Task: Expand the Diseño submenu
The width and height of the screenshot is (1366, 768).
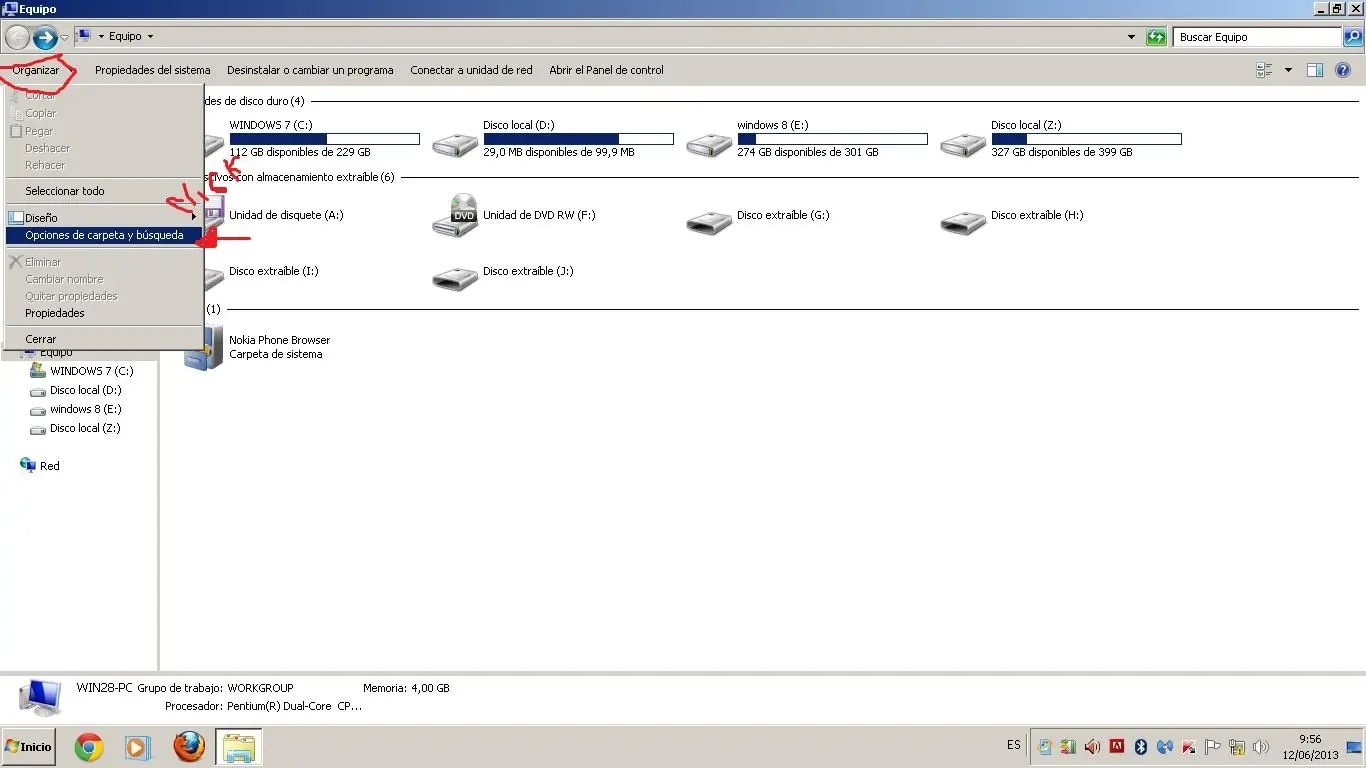Action: tap(104, 217)
